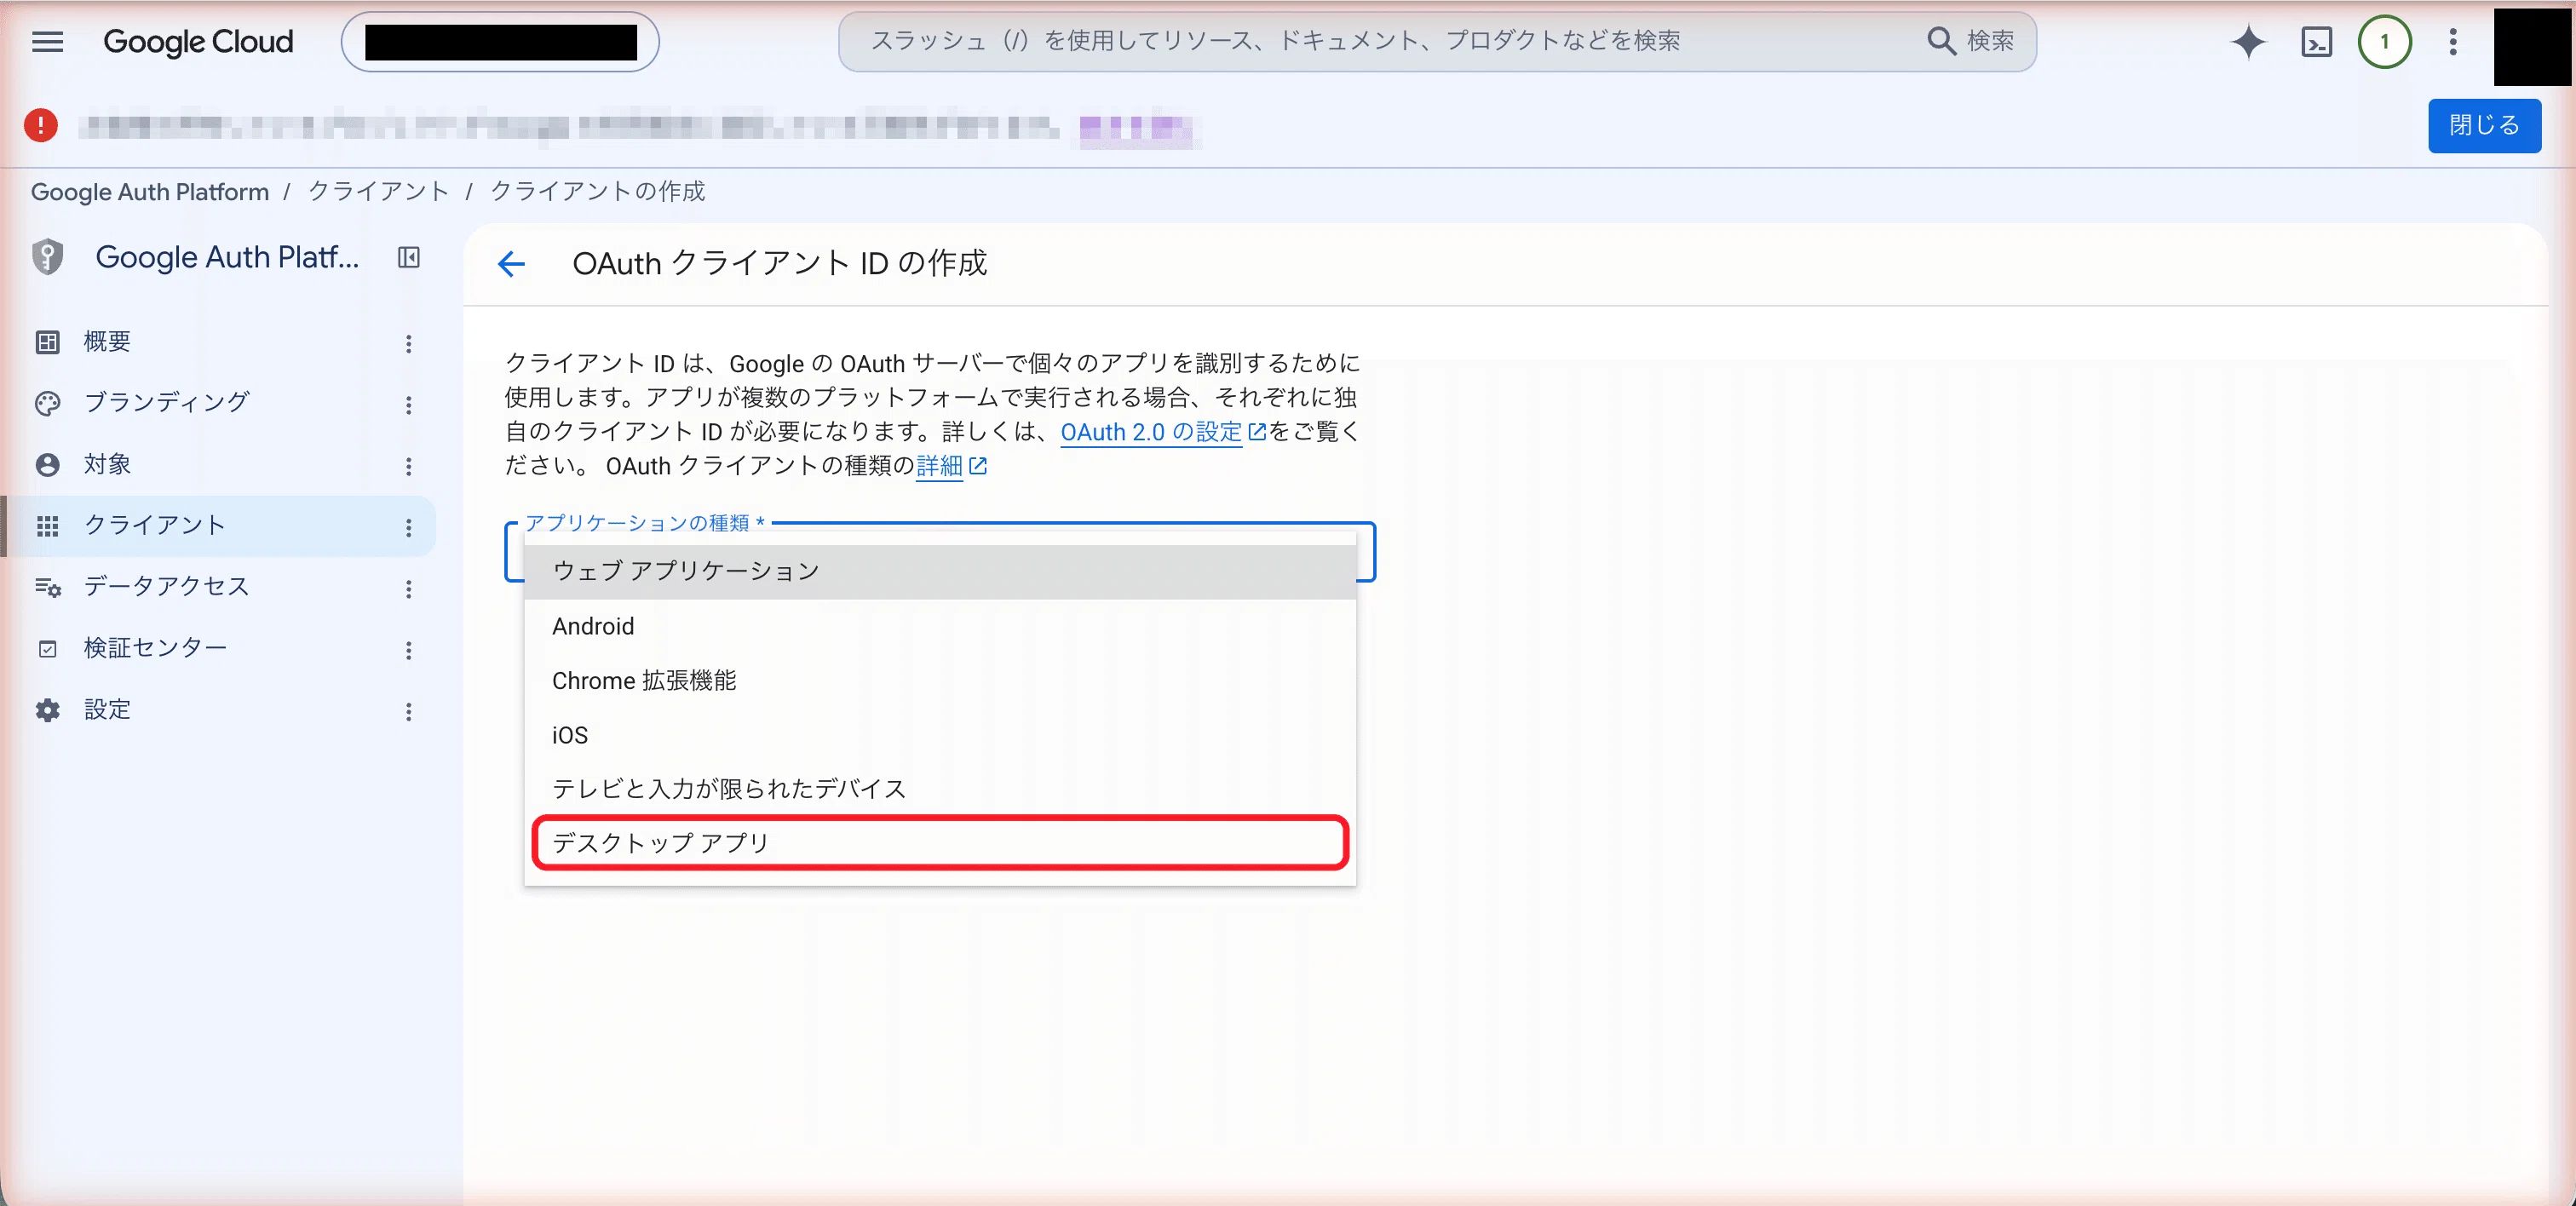Open the 検証センター row three-dot menu
This screenshot has height=1206, width=2576.
pyautogui.click(x=408, y=650)
